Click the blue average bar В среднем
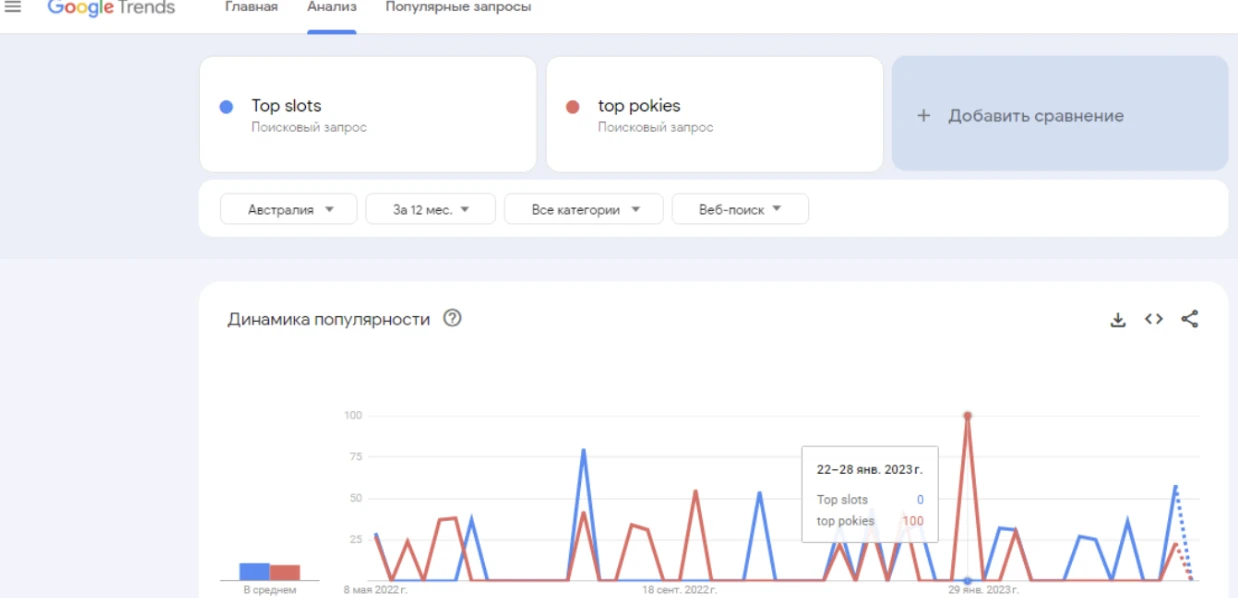 click(x=254, y=571)
